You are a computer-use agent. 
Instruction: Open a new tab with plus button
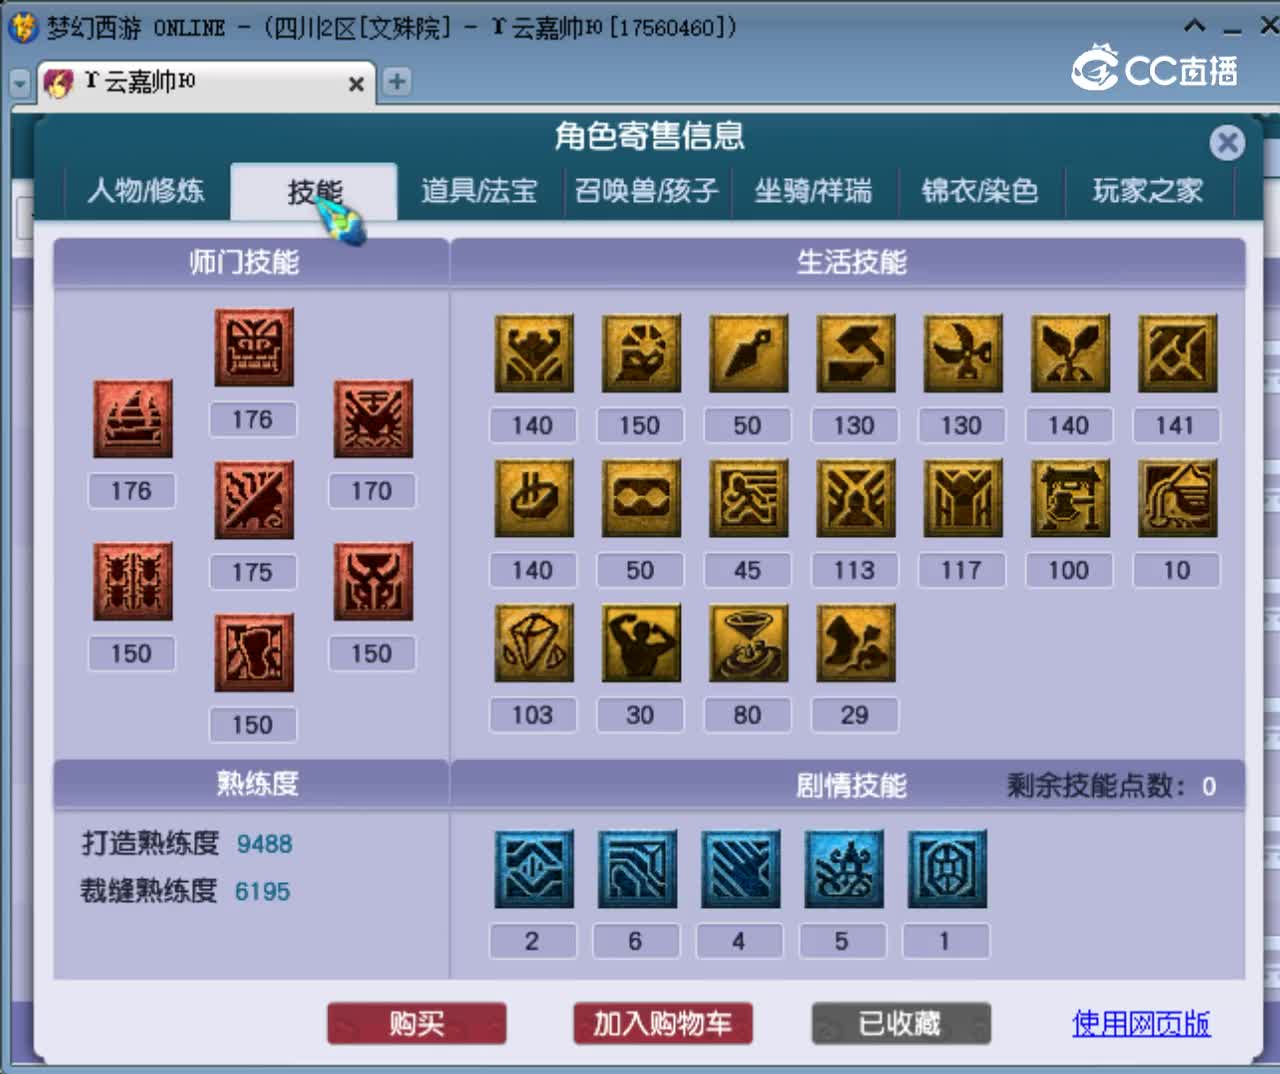(x=397, y=81)
